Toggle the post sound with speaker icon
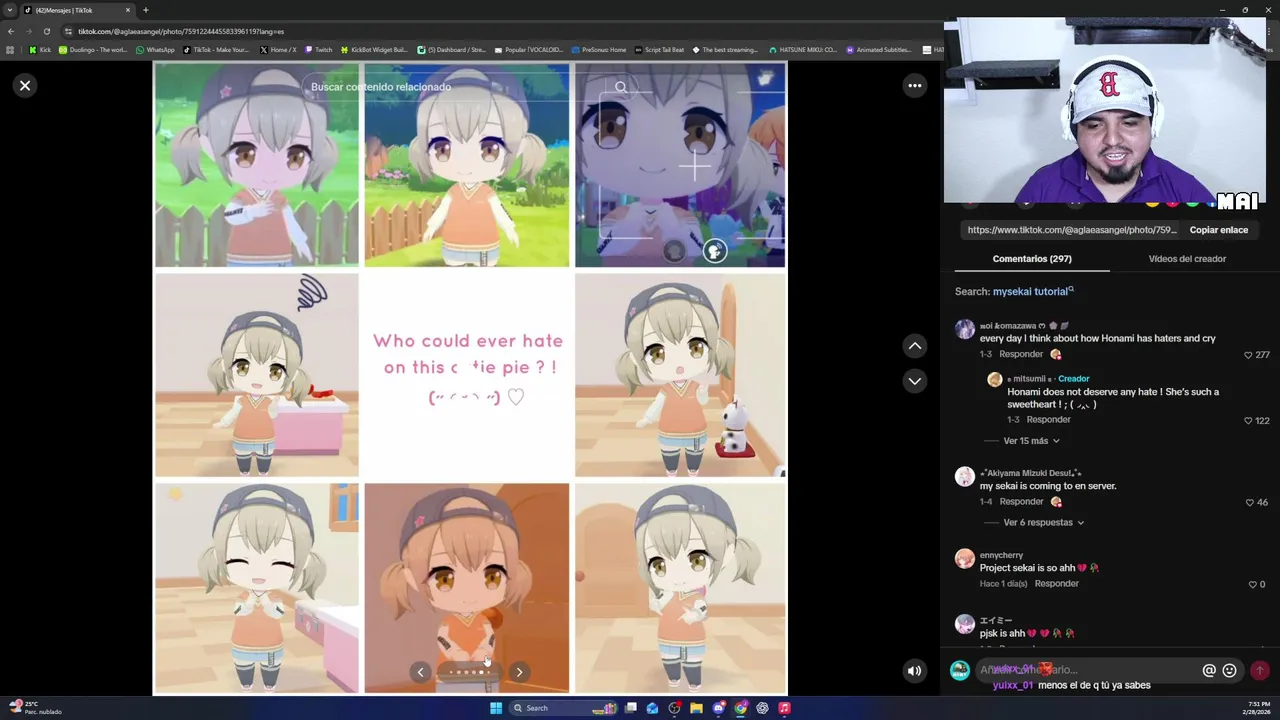The width and height of the screenshot is (1280, 720). pyautogui.click(x=914, y=671)
